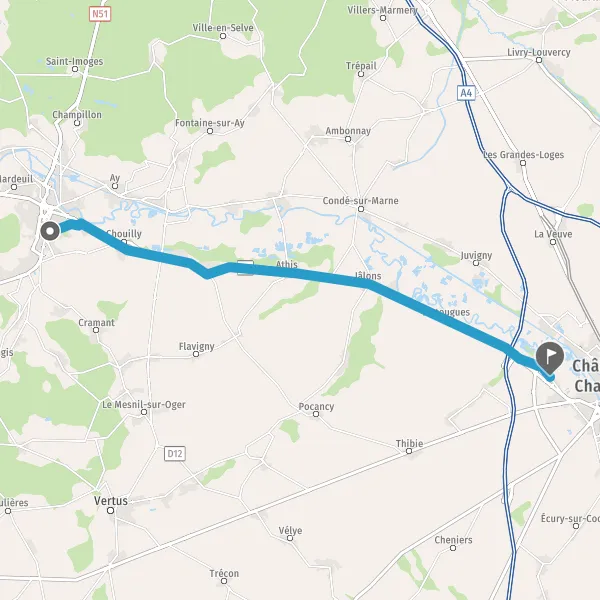The width and height of the screenshot is (600, 600).
Task: Select the Ambonnay village marker
Action: 348,139
